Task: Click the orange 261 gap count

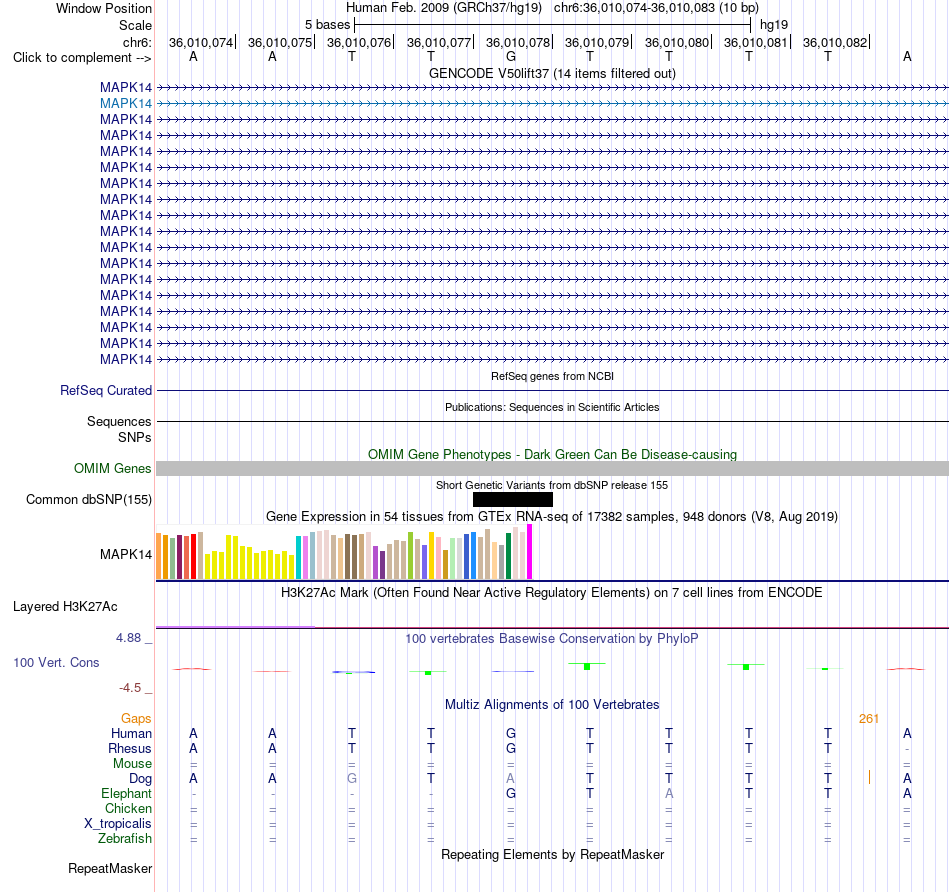Action: pos(869,719)
